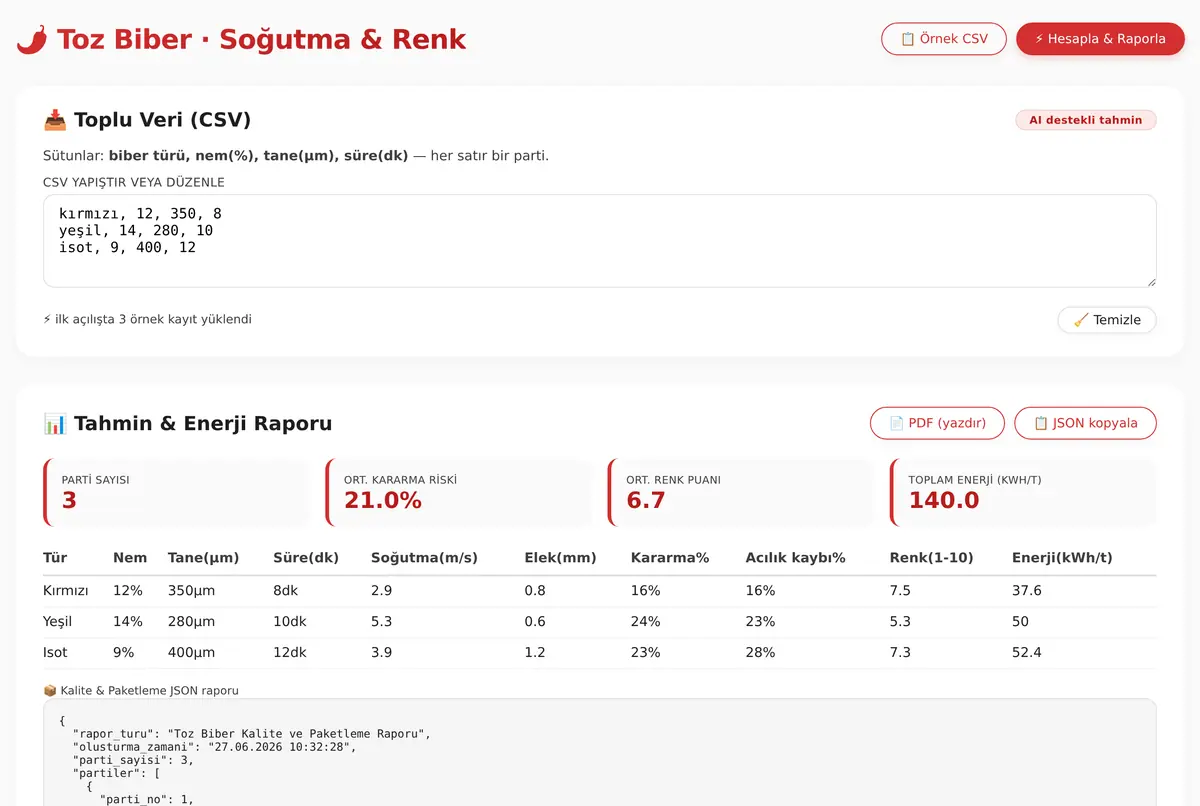Click the "olusturma_zamani" line in JSON report
Viewport: 1200px width, 806px height.
click(x=213, y=746)
